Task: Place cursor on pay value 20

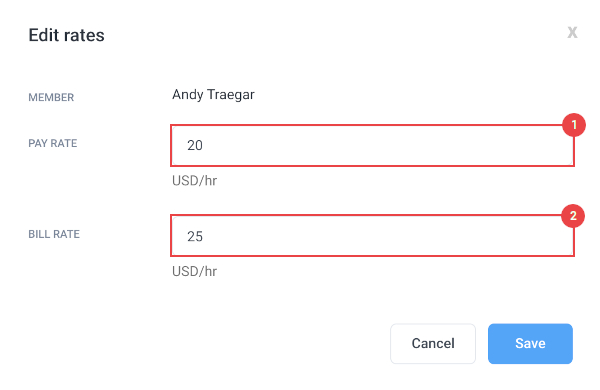Action: coord(195,145)
